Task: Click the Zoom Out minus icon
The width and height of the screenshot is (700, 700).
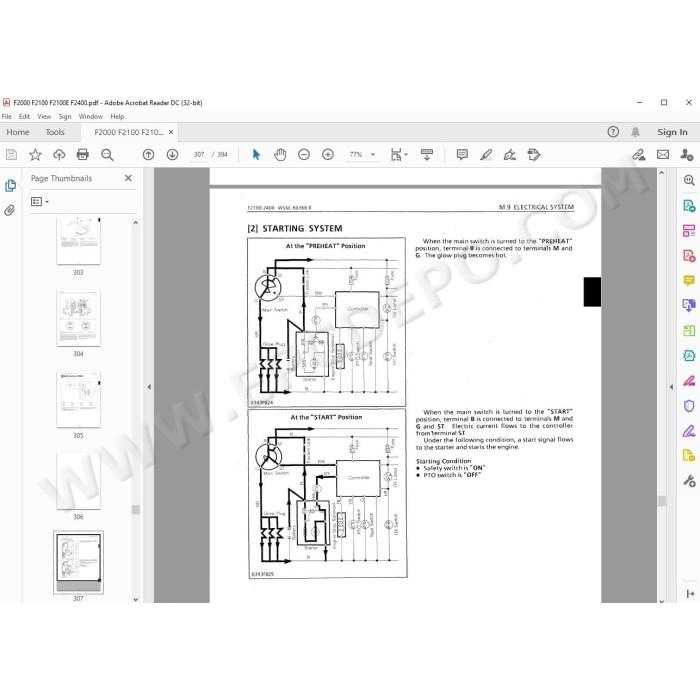Action: [x=304, y=154]
